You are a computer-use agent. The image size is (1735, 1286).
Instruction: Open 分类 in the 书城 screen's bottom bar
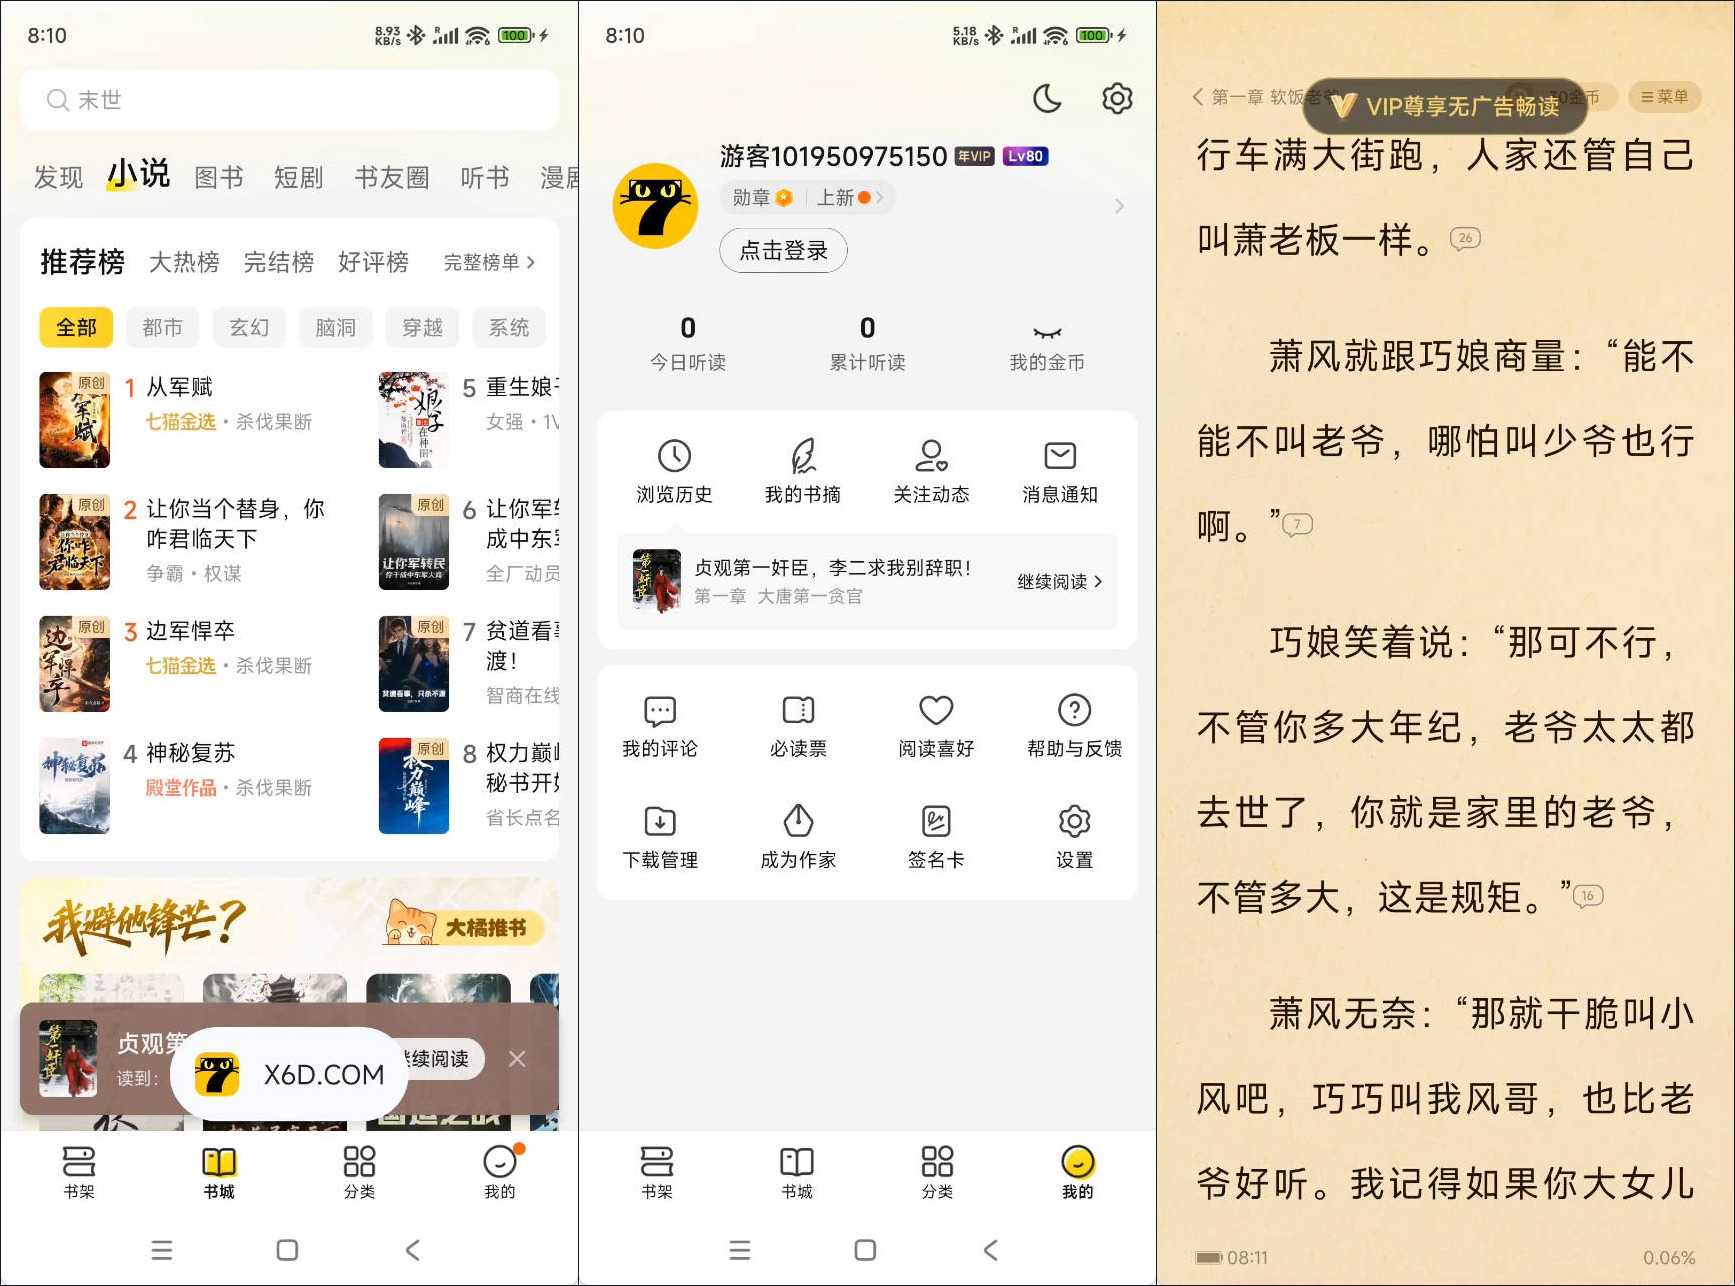click(x=359, y=1171)
